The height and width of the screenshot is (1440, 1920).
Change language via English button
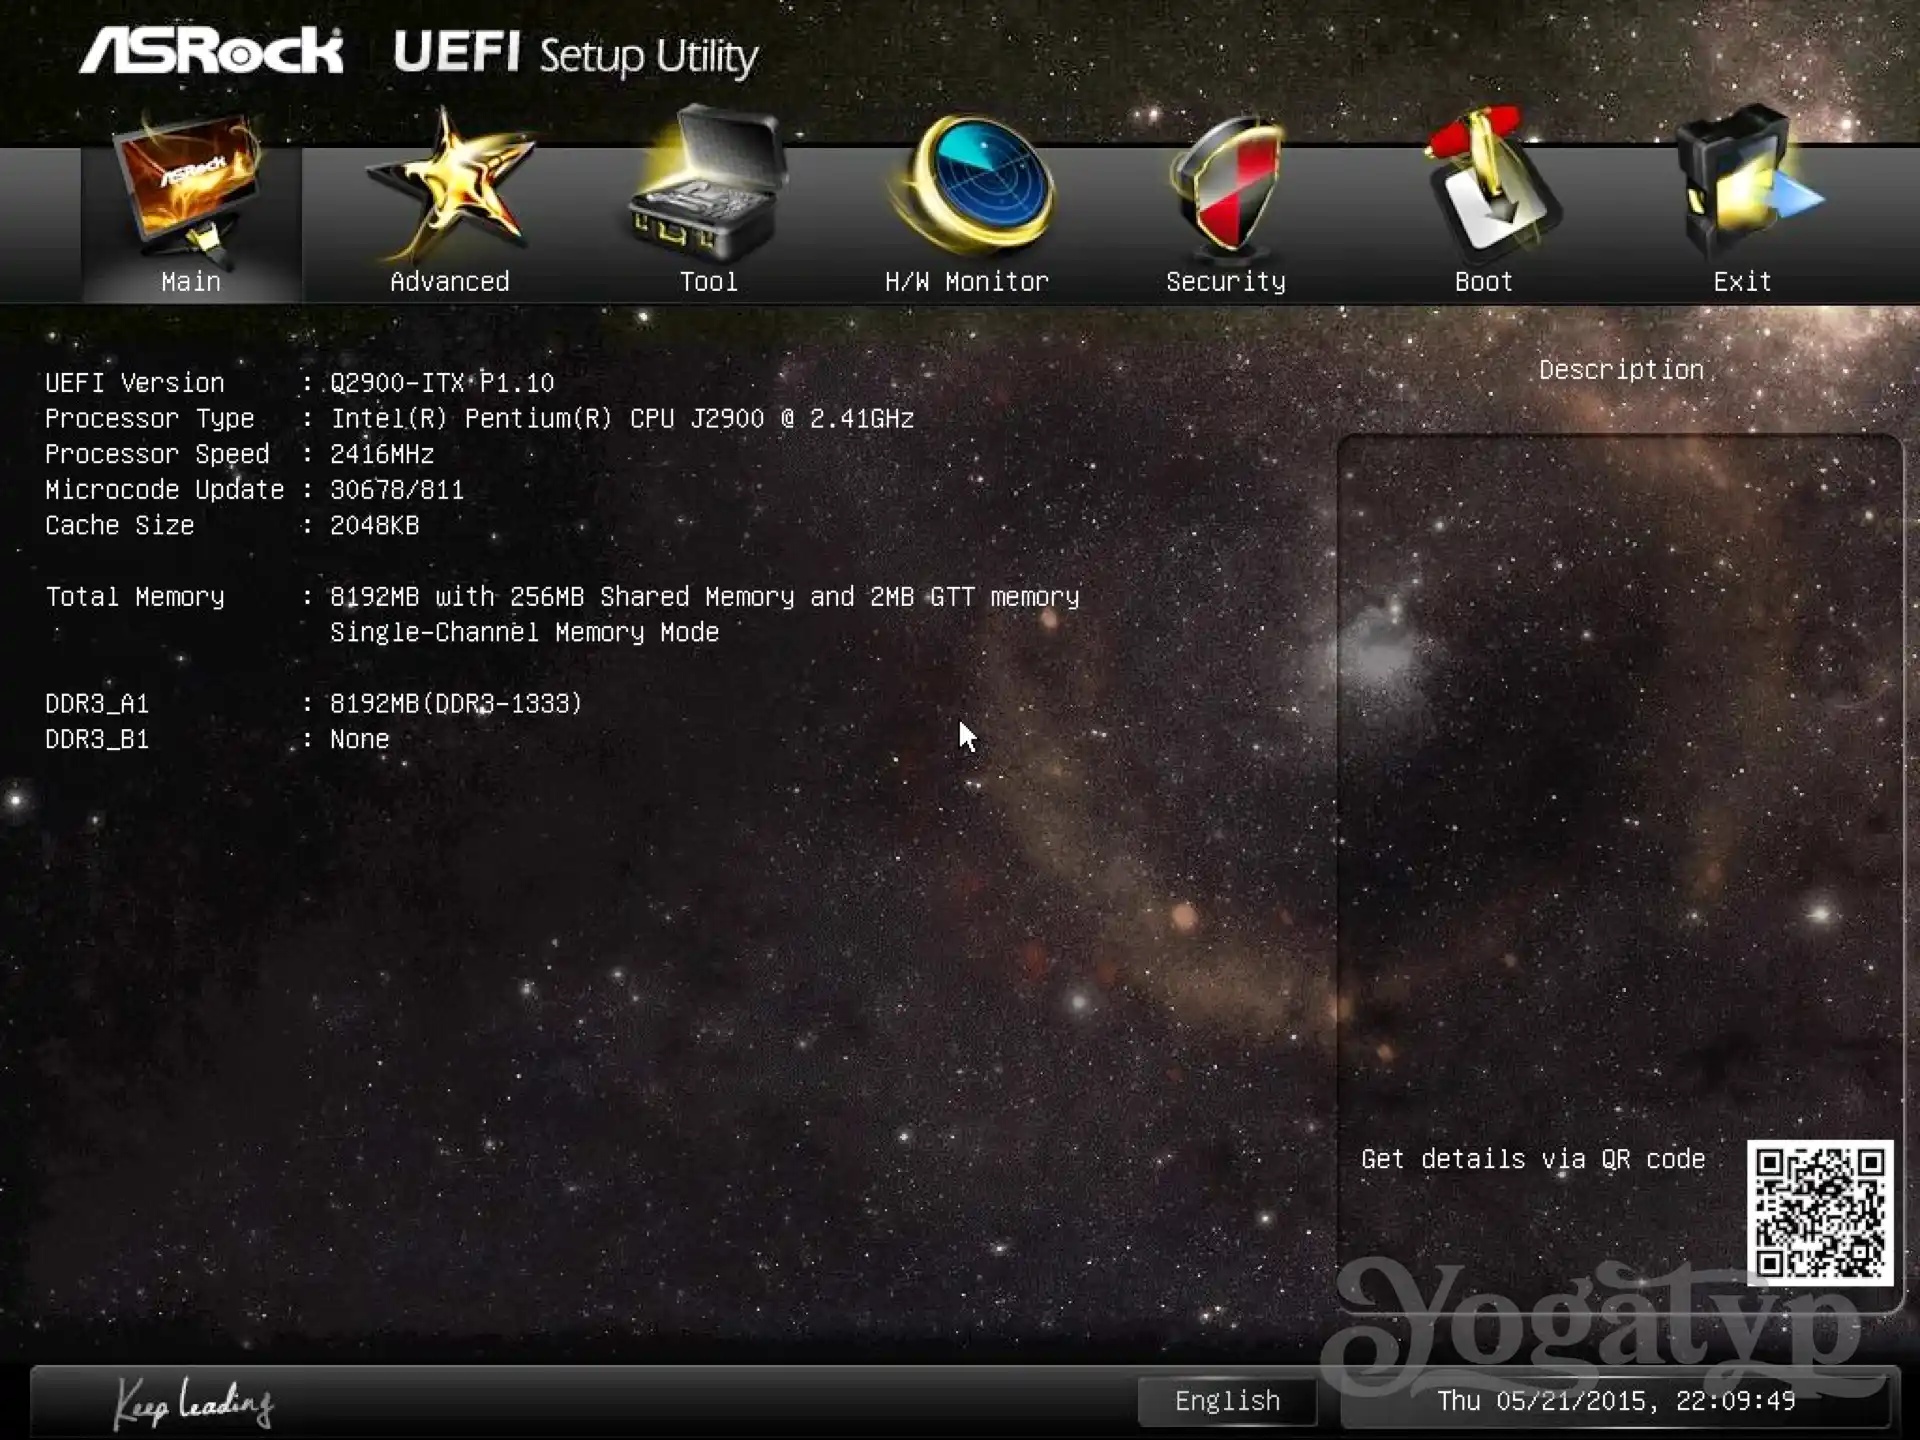pyautogui.click(x=1227, y=1401)
